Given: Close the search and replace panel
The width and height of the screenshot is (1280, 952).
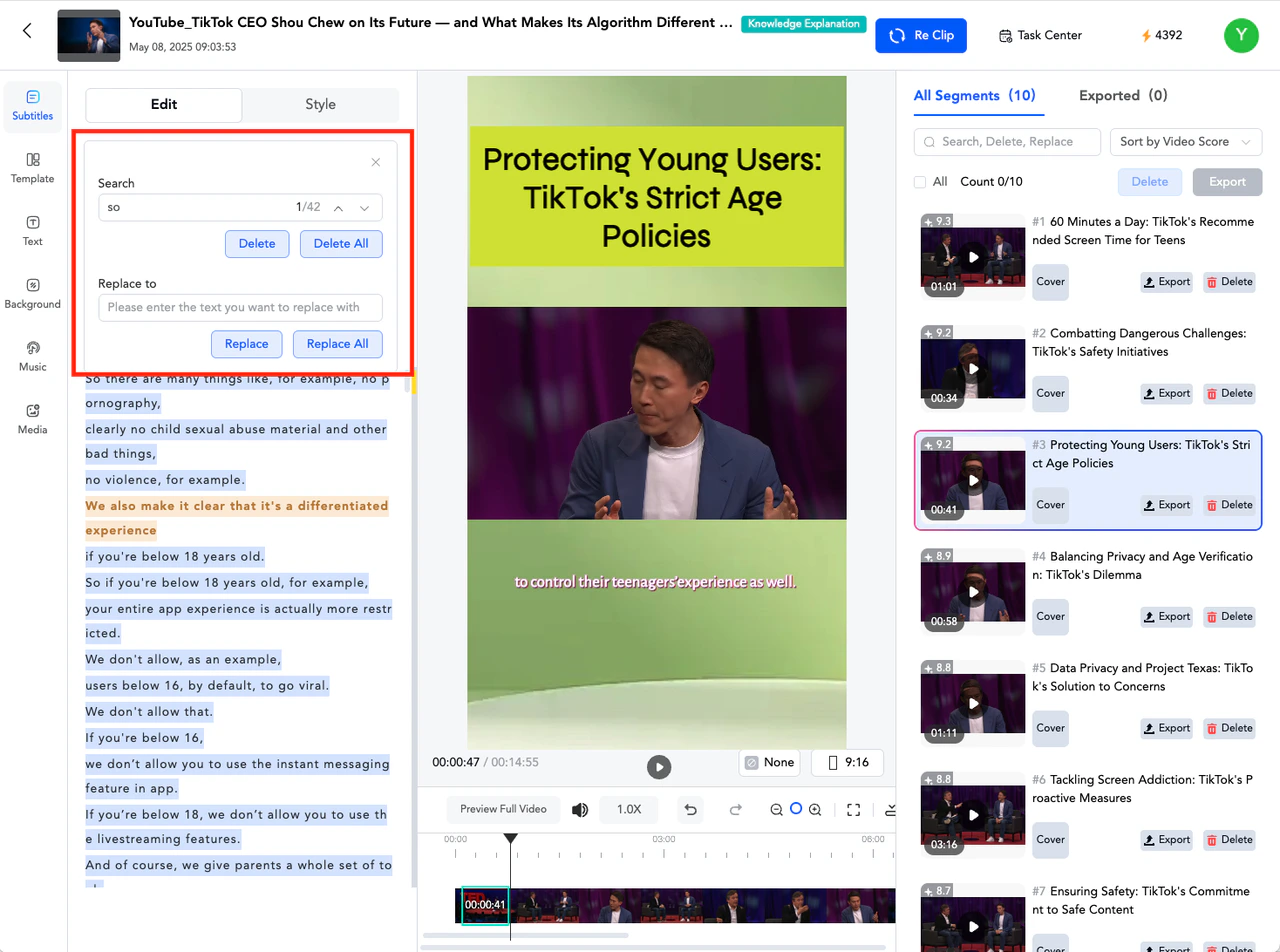Looking at the screenshot, I should click(376, 162).
